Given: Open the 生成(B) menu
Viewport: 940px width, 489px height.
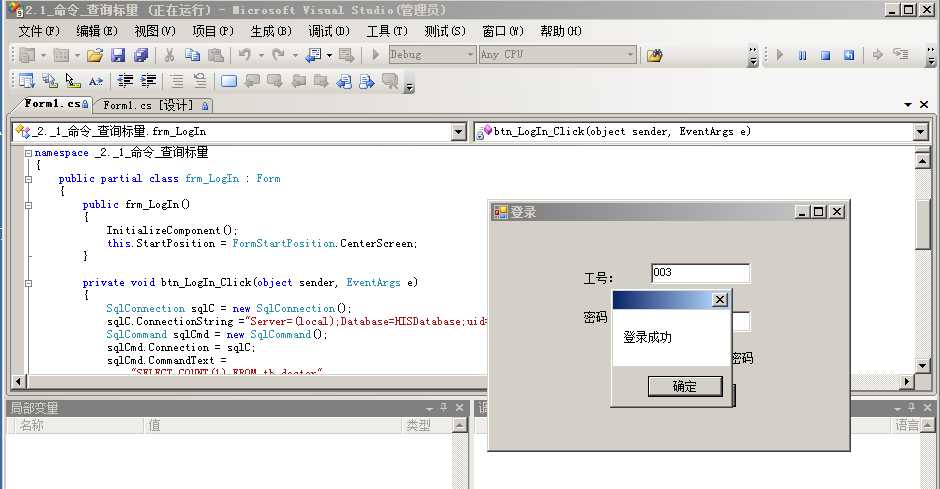Looking at the screenshot, I should 271,31.
